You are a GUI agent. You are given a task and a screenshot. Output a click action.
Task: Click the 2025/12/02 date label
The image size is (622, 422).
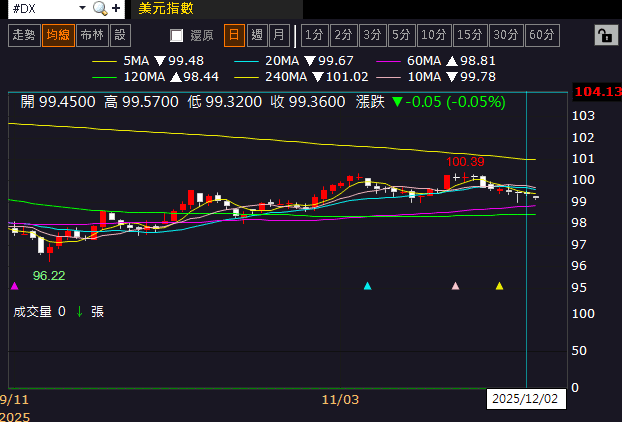[525, 399]
